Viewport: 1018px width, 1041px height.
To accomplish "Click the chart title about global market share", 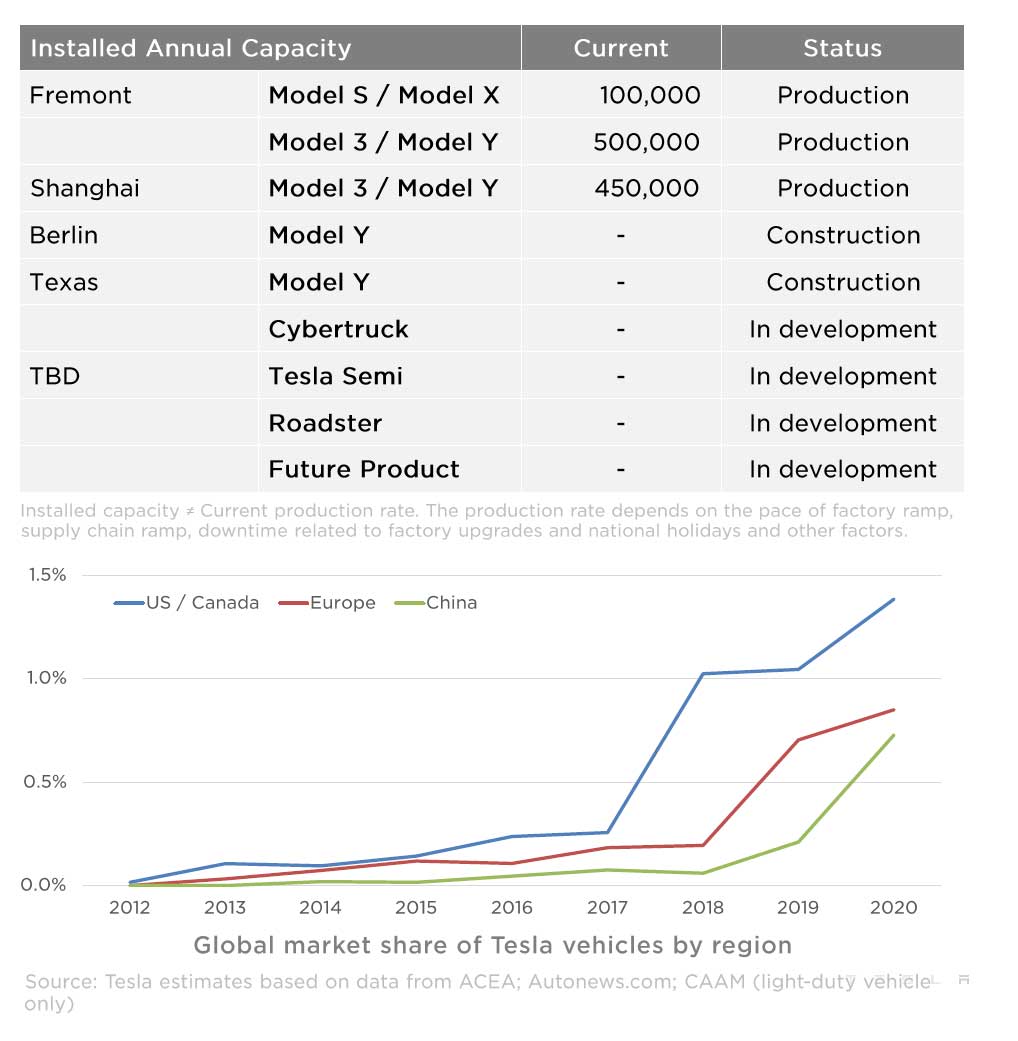I will (492, 945).
